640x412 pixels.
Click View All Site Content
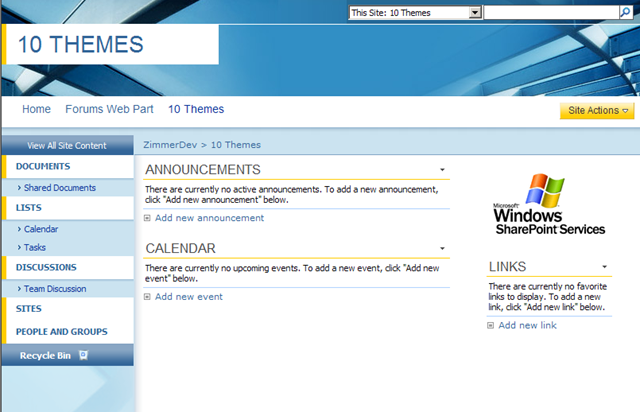67,145
